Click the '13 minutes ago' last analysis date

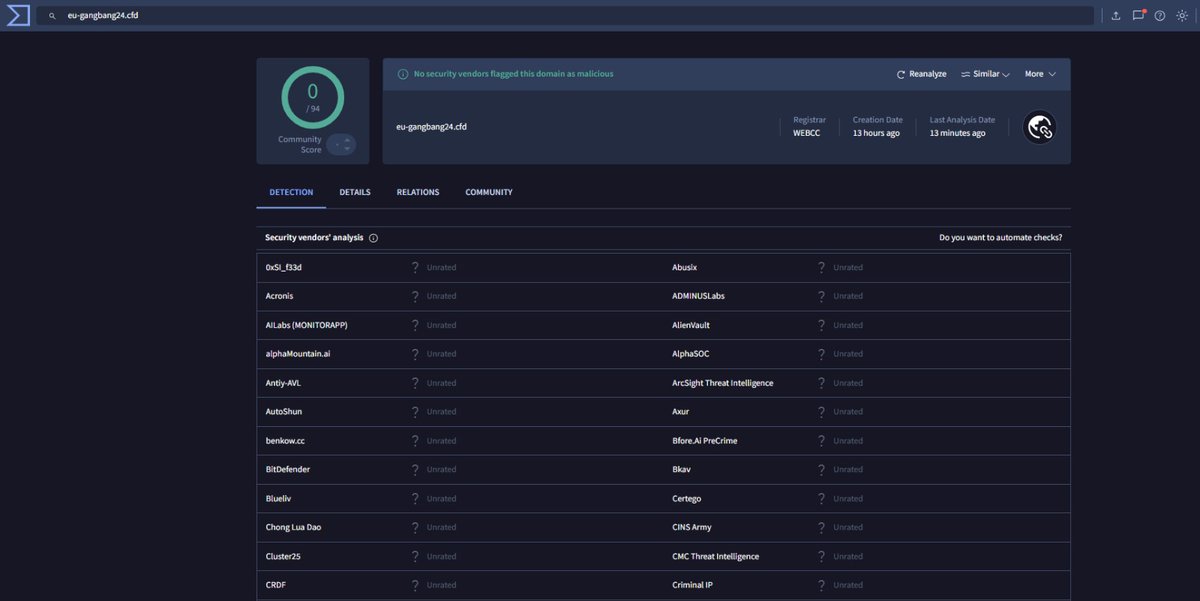pyautogui.click(x=957, y=133)
